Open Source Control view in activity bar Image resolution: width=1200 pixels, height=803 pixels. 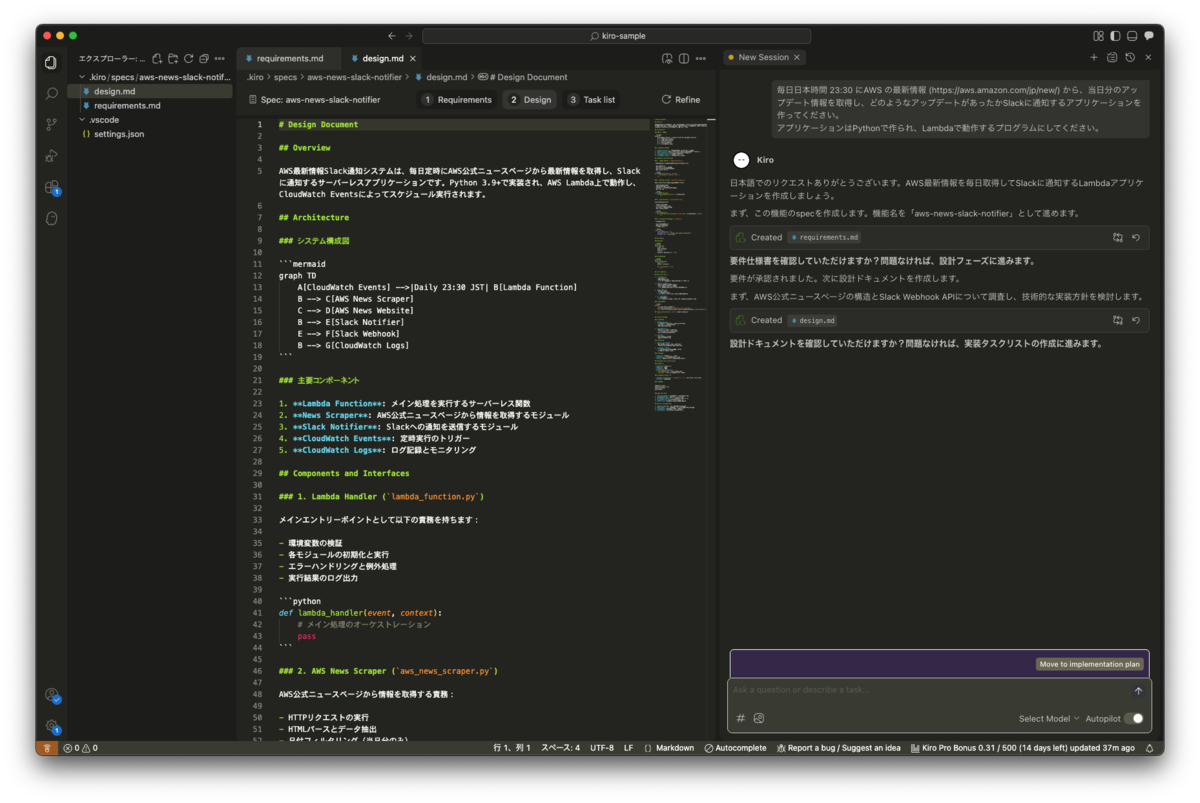(x=51, y=125)
